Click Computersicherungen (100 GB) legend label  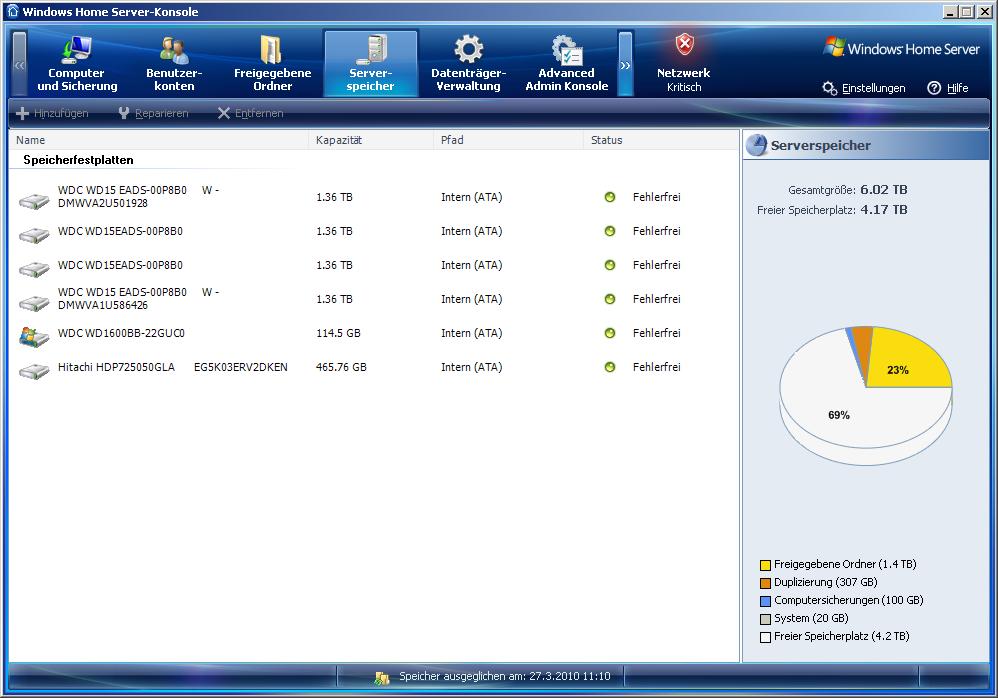[848, 600]
